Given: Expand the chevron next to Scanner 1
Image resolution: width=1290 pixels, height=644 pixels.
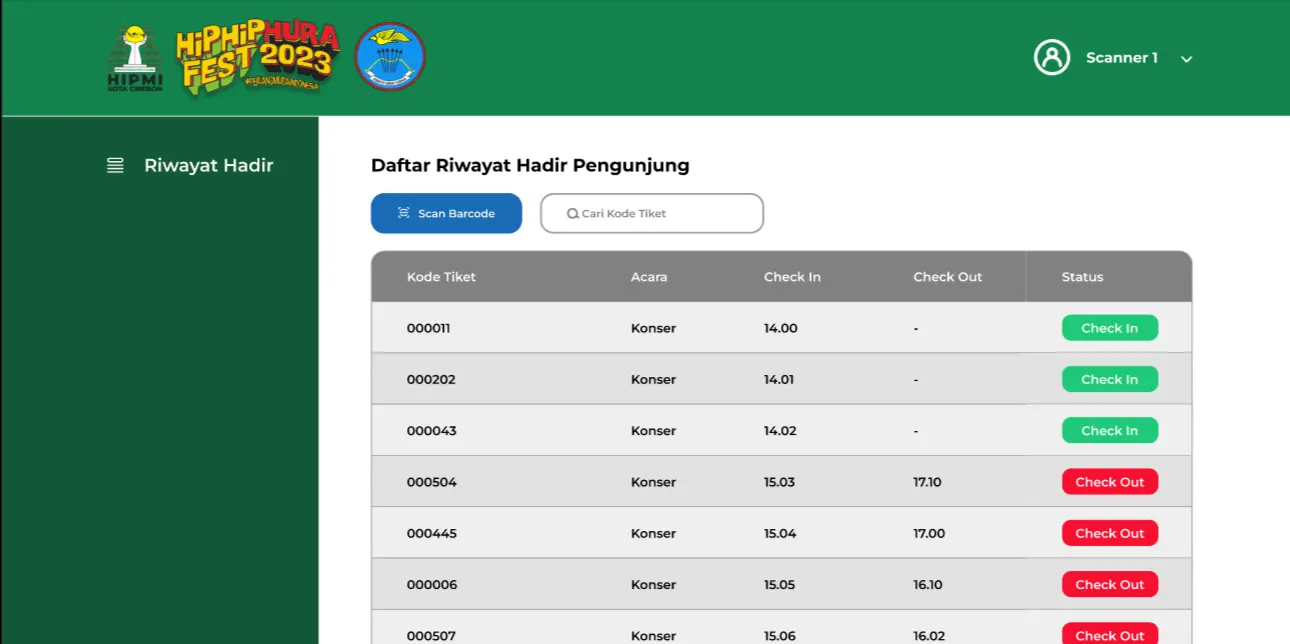Looking at the screenshot, I should pyautogui.click(x=1186, y=59).
